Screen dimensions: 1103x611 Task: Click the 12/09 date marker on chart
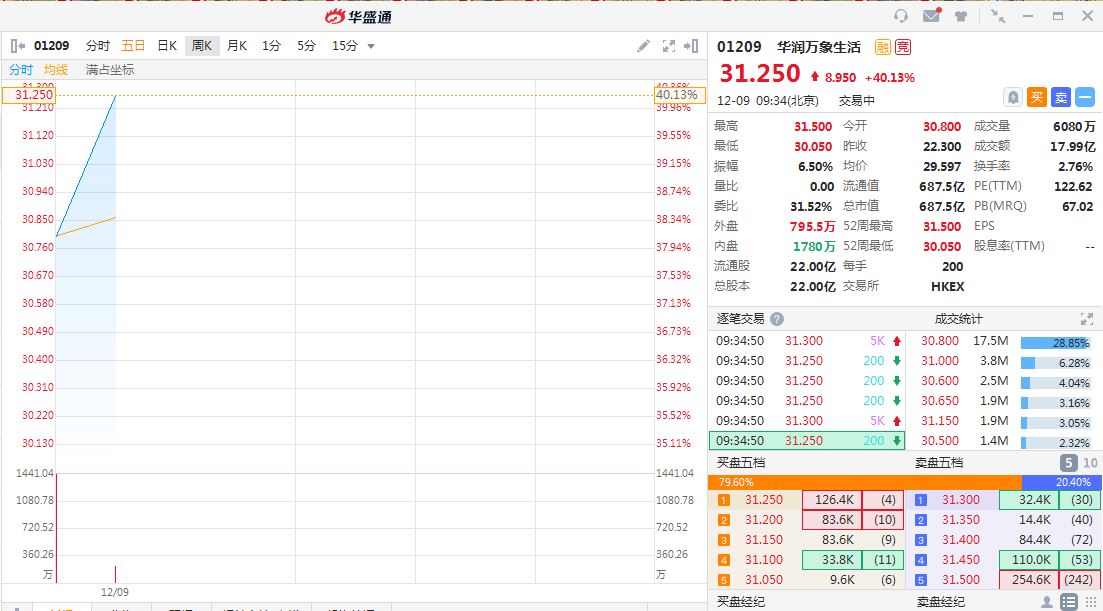115,592
